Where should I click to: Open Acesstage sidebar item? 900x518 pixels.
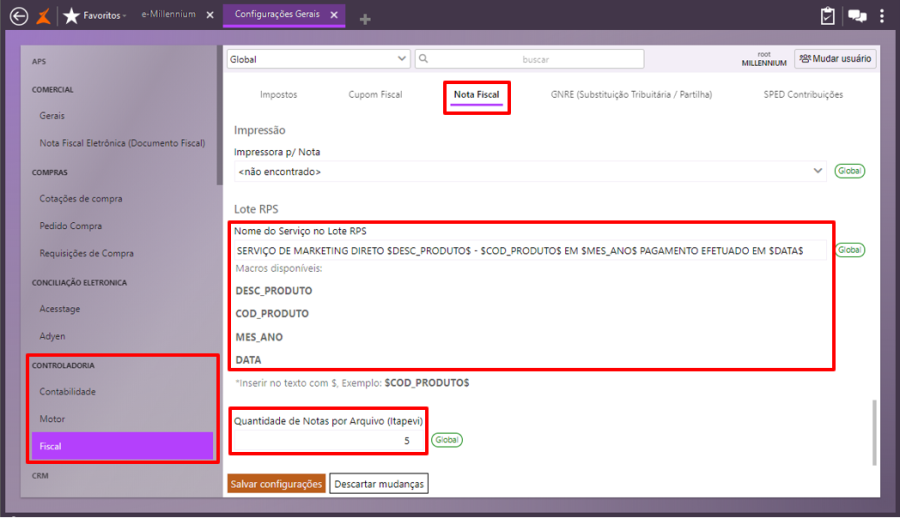(x=60, y=309)
